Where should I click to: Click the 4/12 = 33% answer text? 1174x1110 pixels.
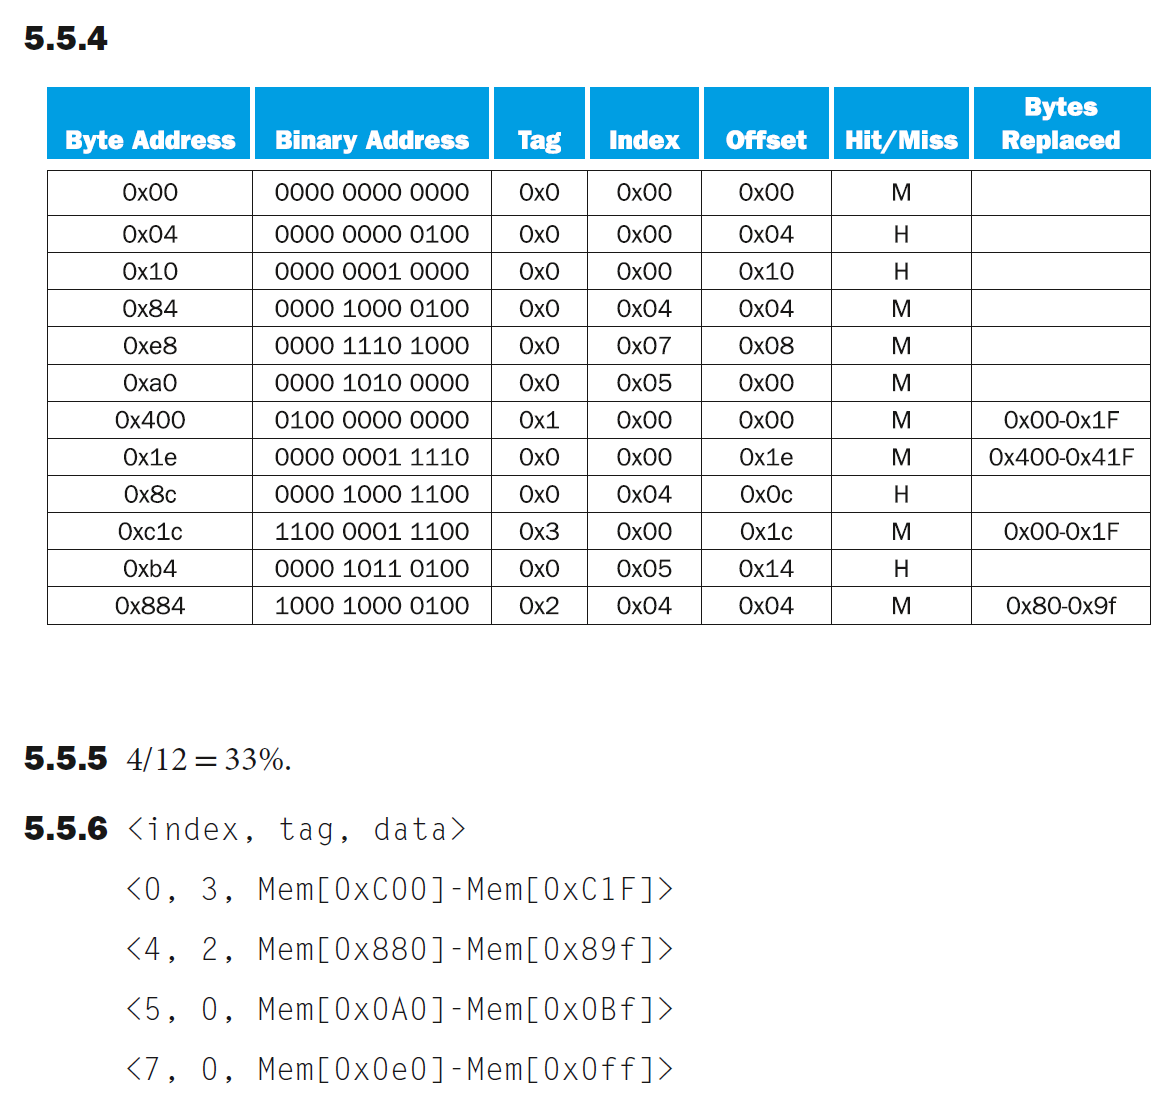208,760
